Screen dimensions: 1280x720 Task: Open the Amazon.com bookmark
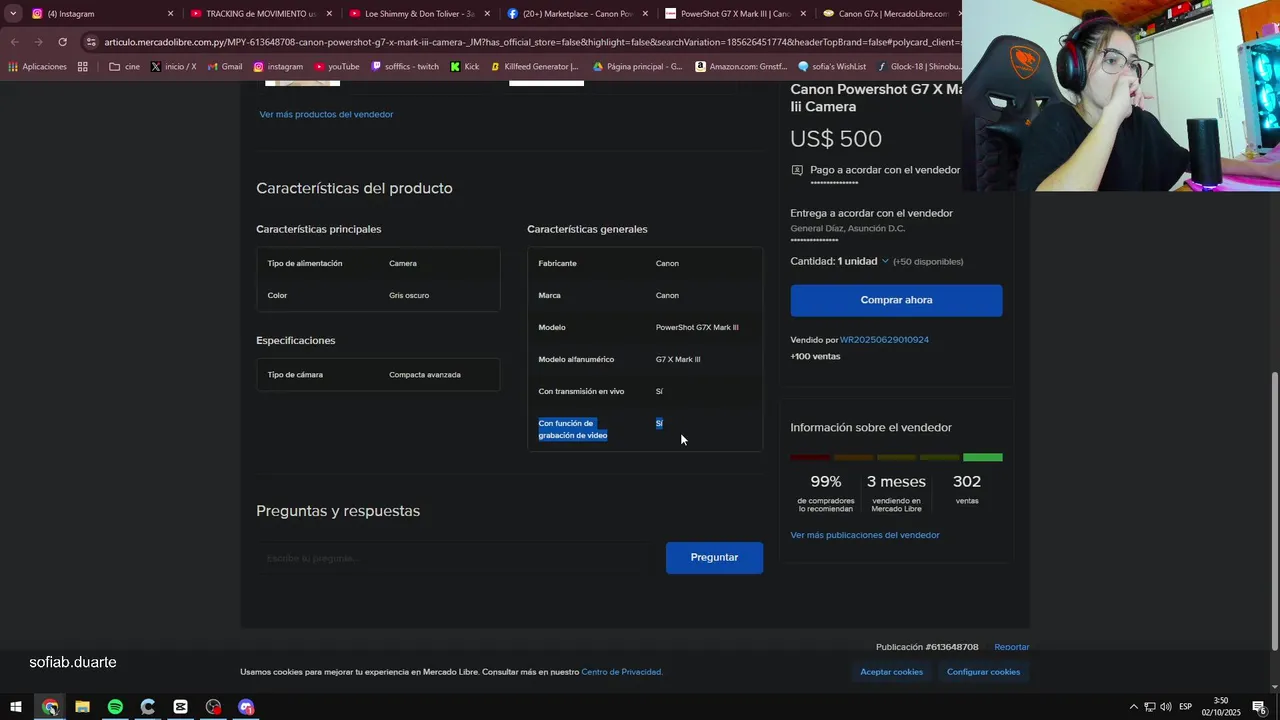[741, 67]
